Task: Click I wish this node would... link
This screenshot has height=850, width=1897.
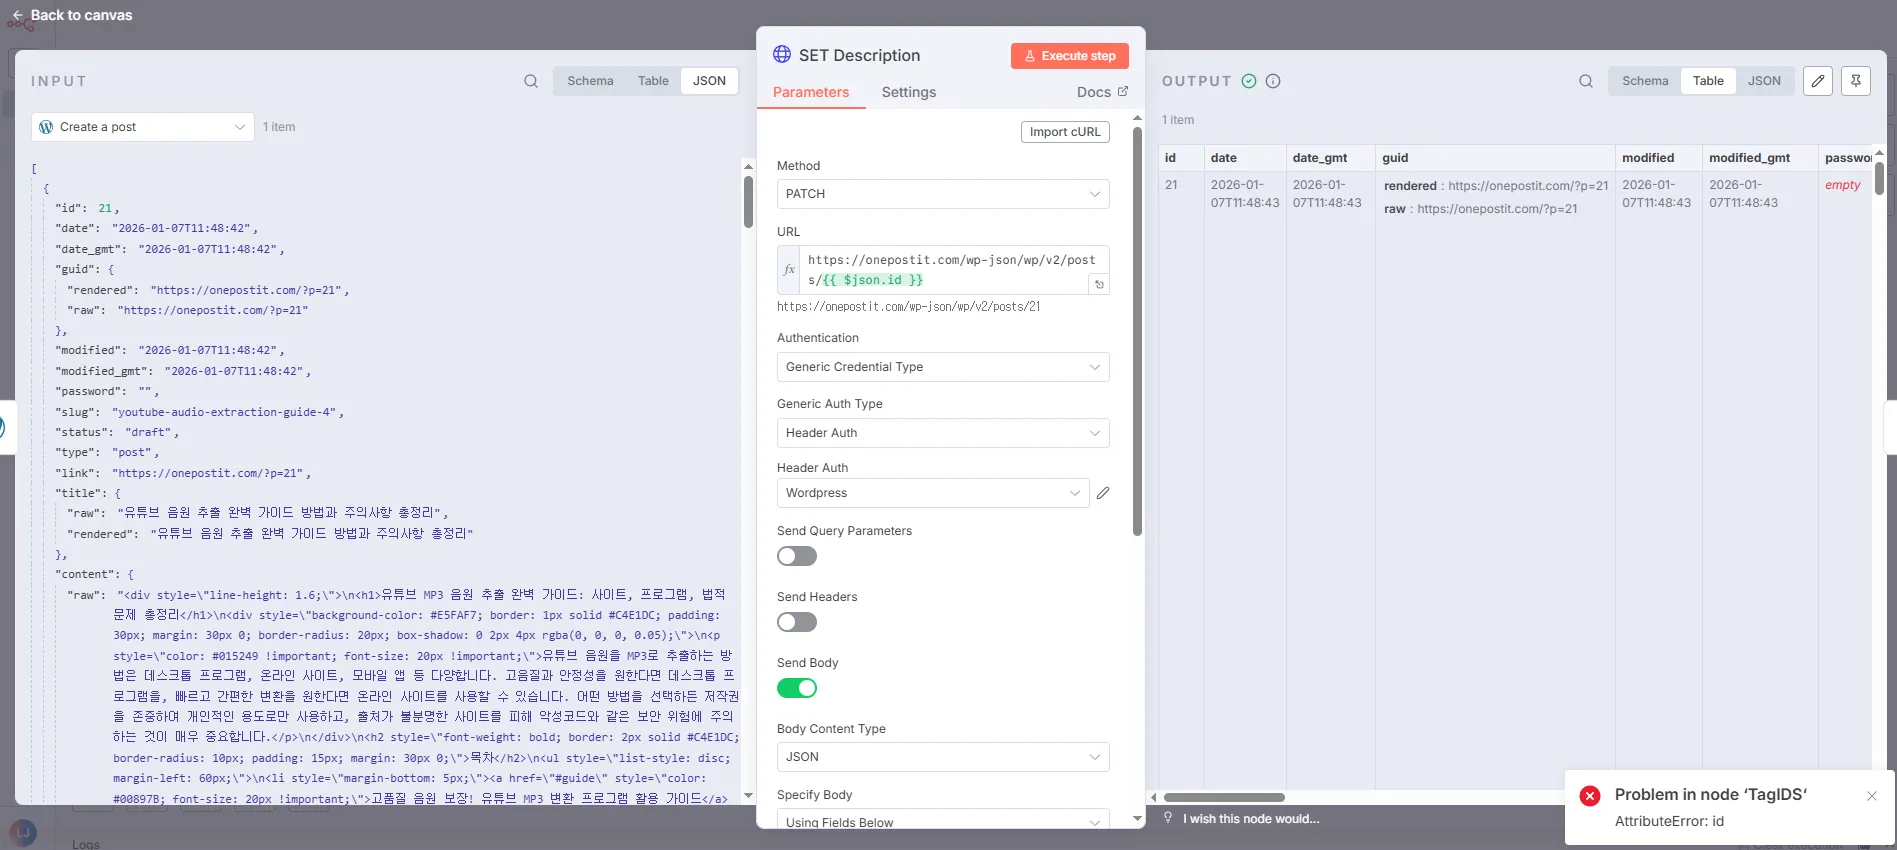Action: tap(1251, 818)
